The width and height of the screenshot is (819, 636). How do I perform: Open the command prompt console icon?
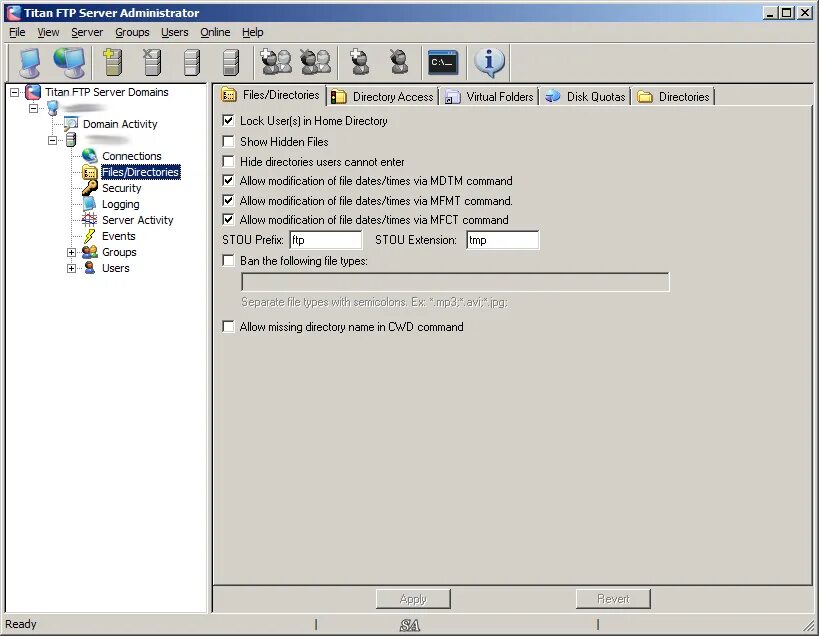point(443,63)
